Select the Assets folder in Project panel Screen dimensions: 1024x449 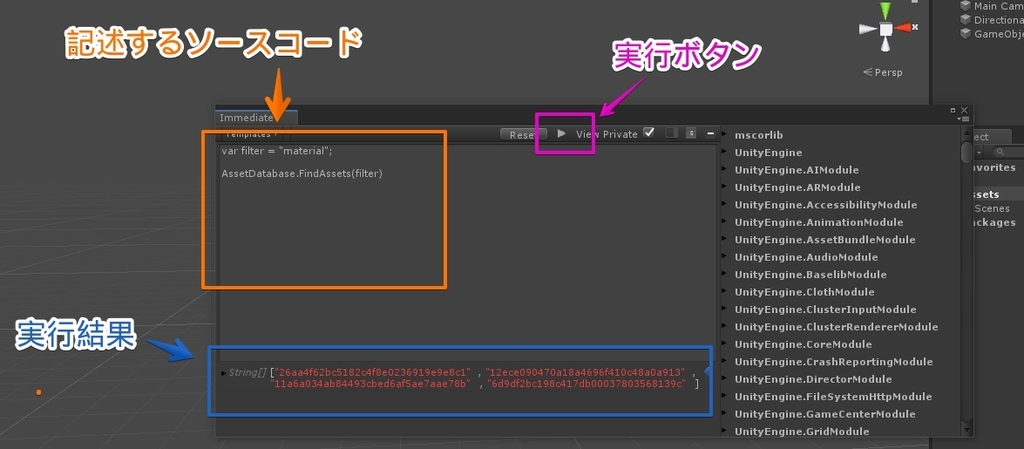click(x=985, y=194)
